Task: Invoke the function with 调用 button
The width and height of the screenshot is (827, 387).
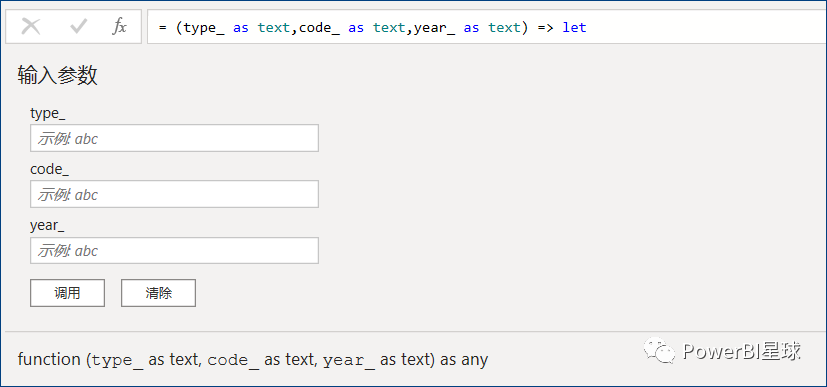Action: 68,293
